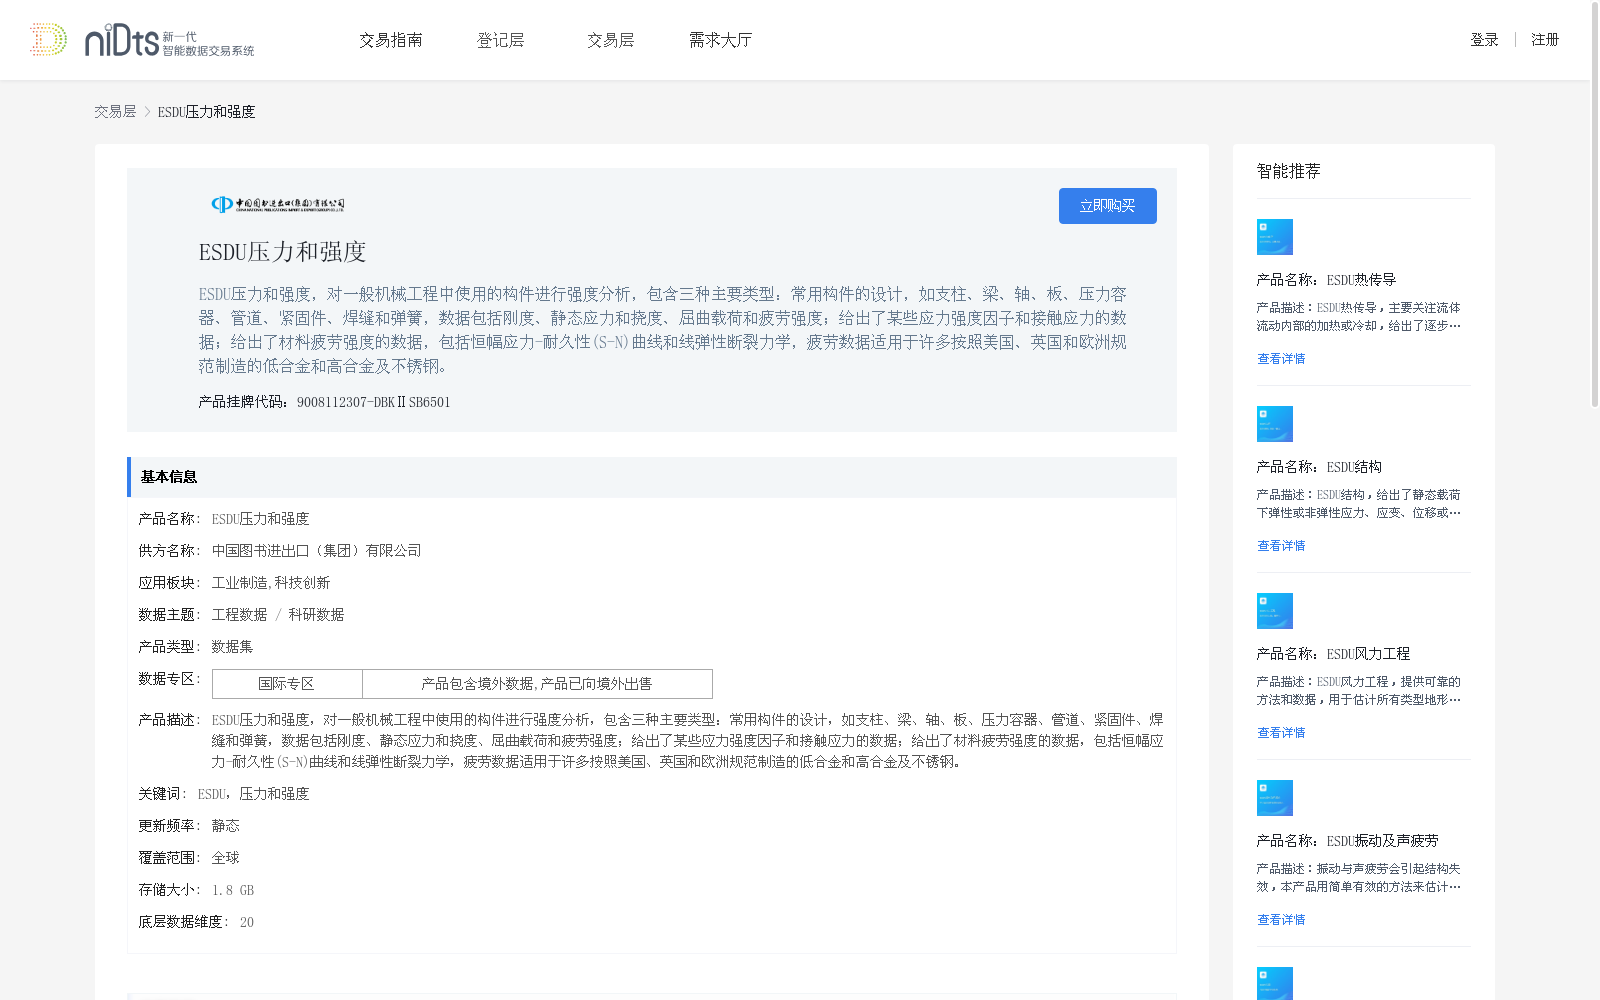Click product name ESDU热传导
Screen dimensions: 1600x1000
click(1361, 280)
